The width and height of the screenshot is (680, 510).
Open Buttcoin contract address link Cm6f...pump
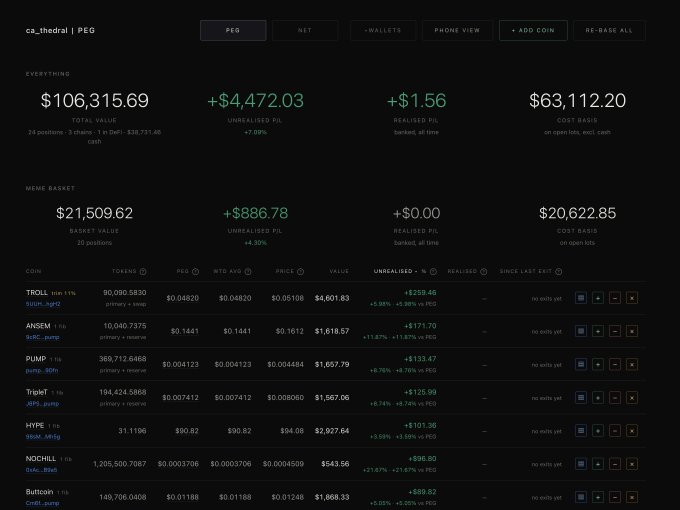[x=42, y=503]
